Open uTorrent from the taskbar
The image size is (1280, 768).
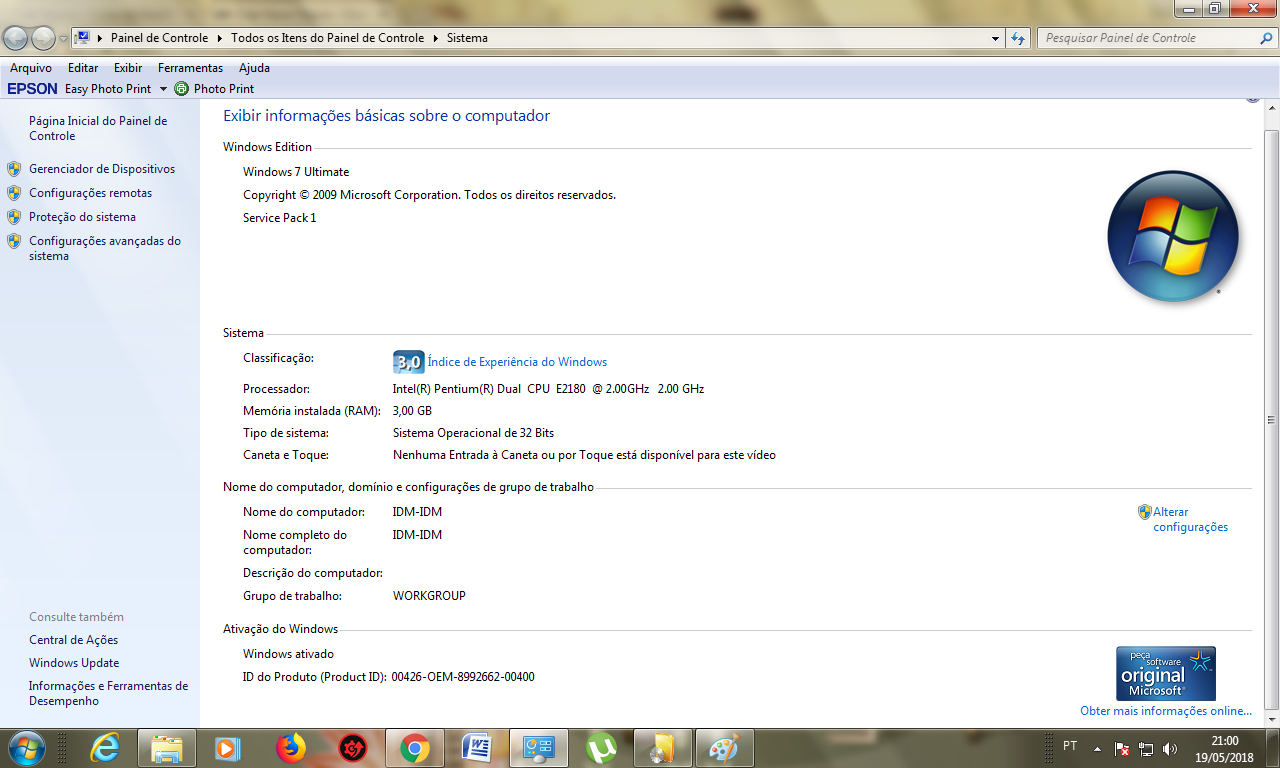[x=601, y=748]
